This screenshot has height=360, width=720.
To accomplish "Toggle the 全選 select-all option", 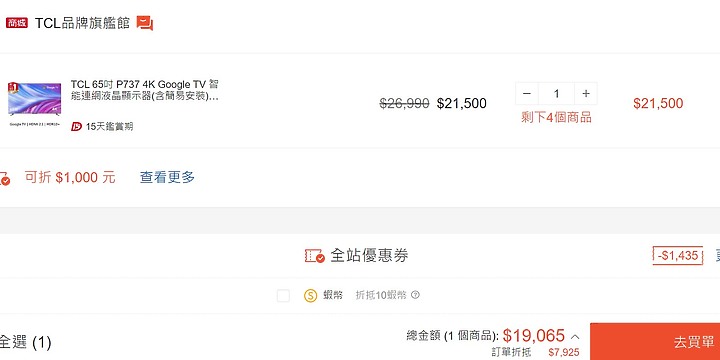I will click(25, 343).
